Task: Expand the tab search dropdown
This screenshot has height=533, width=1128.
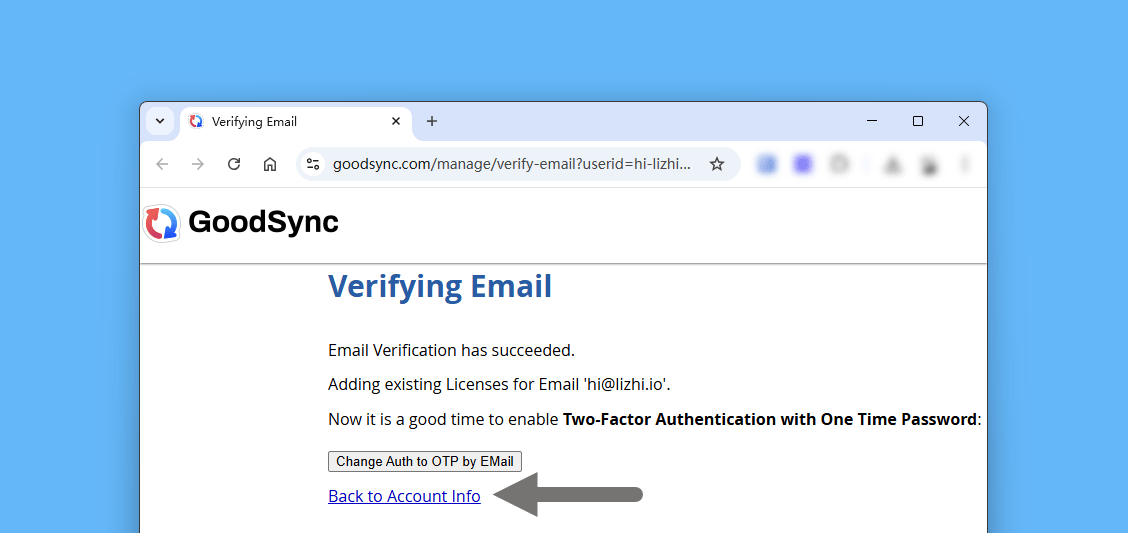Action: 160,121
